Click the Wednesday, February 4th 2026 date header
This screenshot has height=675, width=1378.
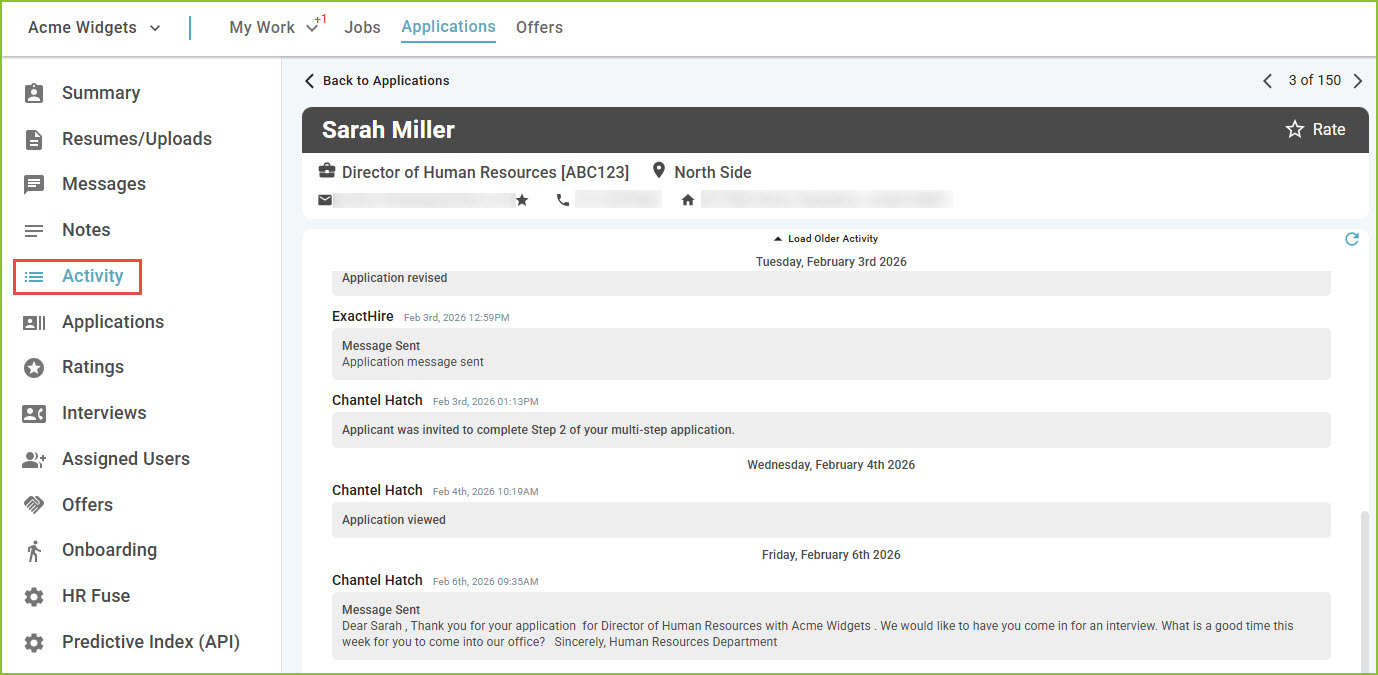[x=831, y=465]
